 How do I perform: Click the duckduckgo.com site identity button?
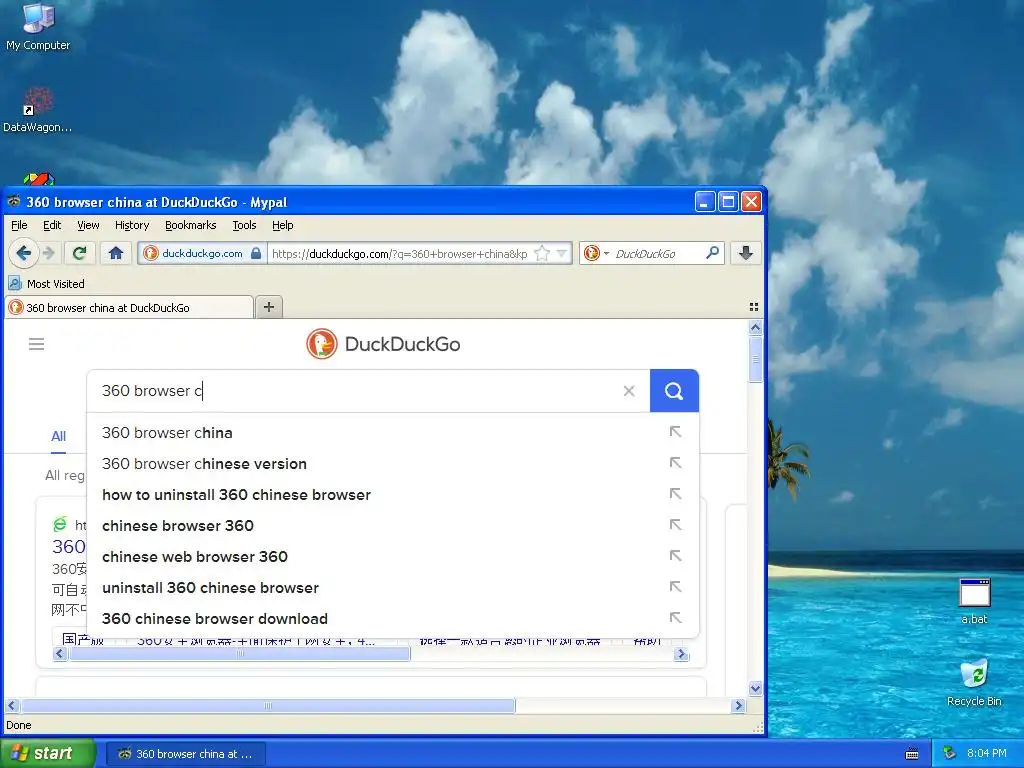coord(202,253)
